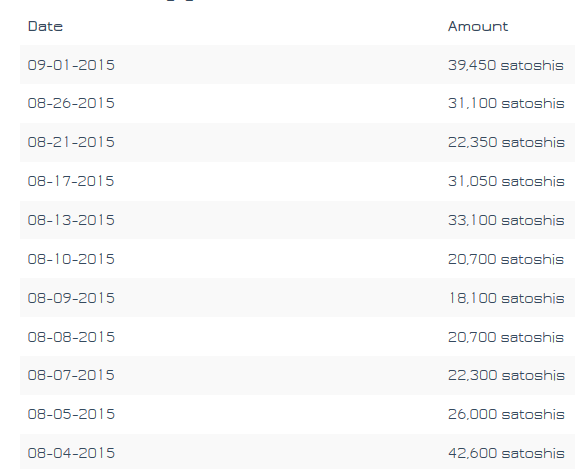Image resolution: width=575 pixels, height=469 pixels.
Task: Select the 08-05-2015 row date
Action: (71, 414)
